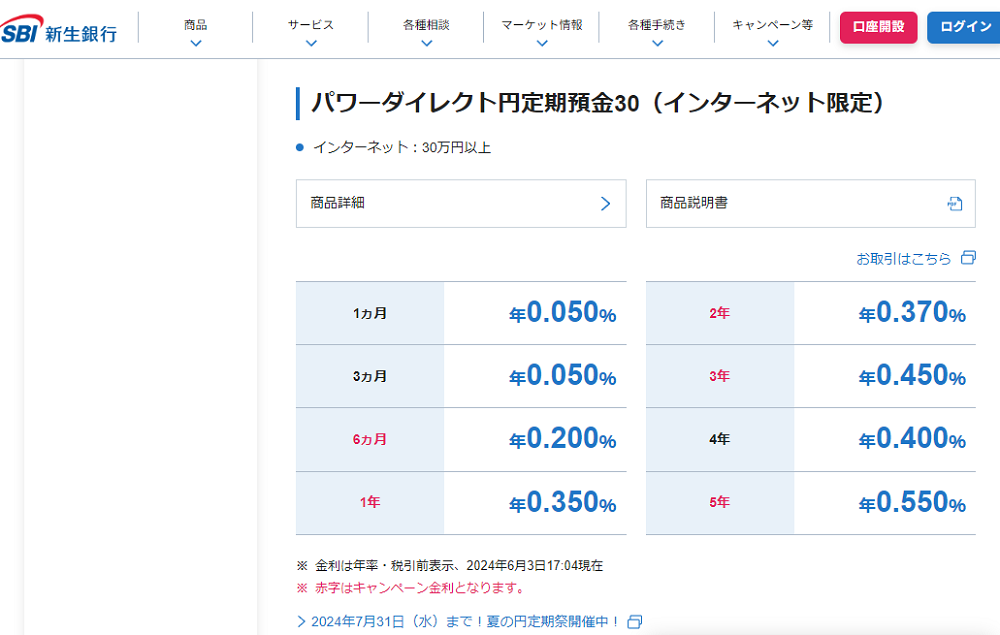Select the 2年 term cell
1000x635 pixels.
point(720,313)
